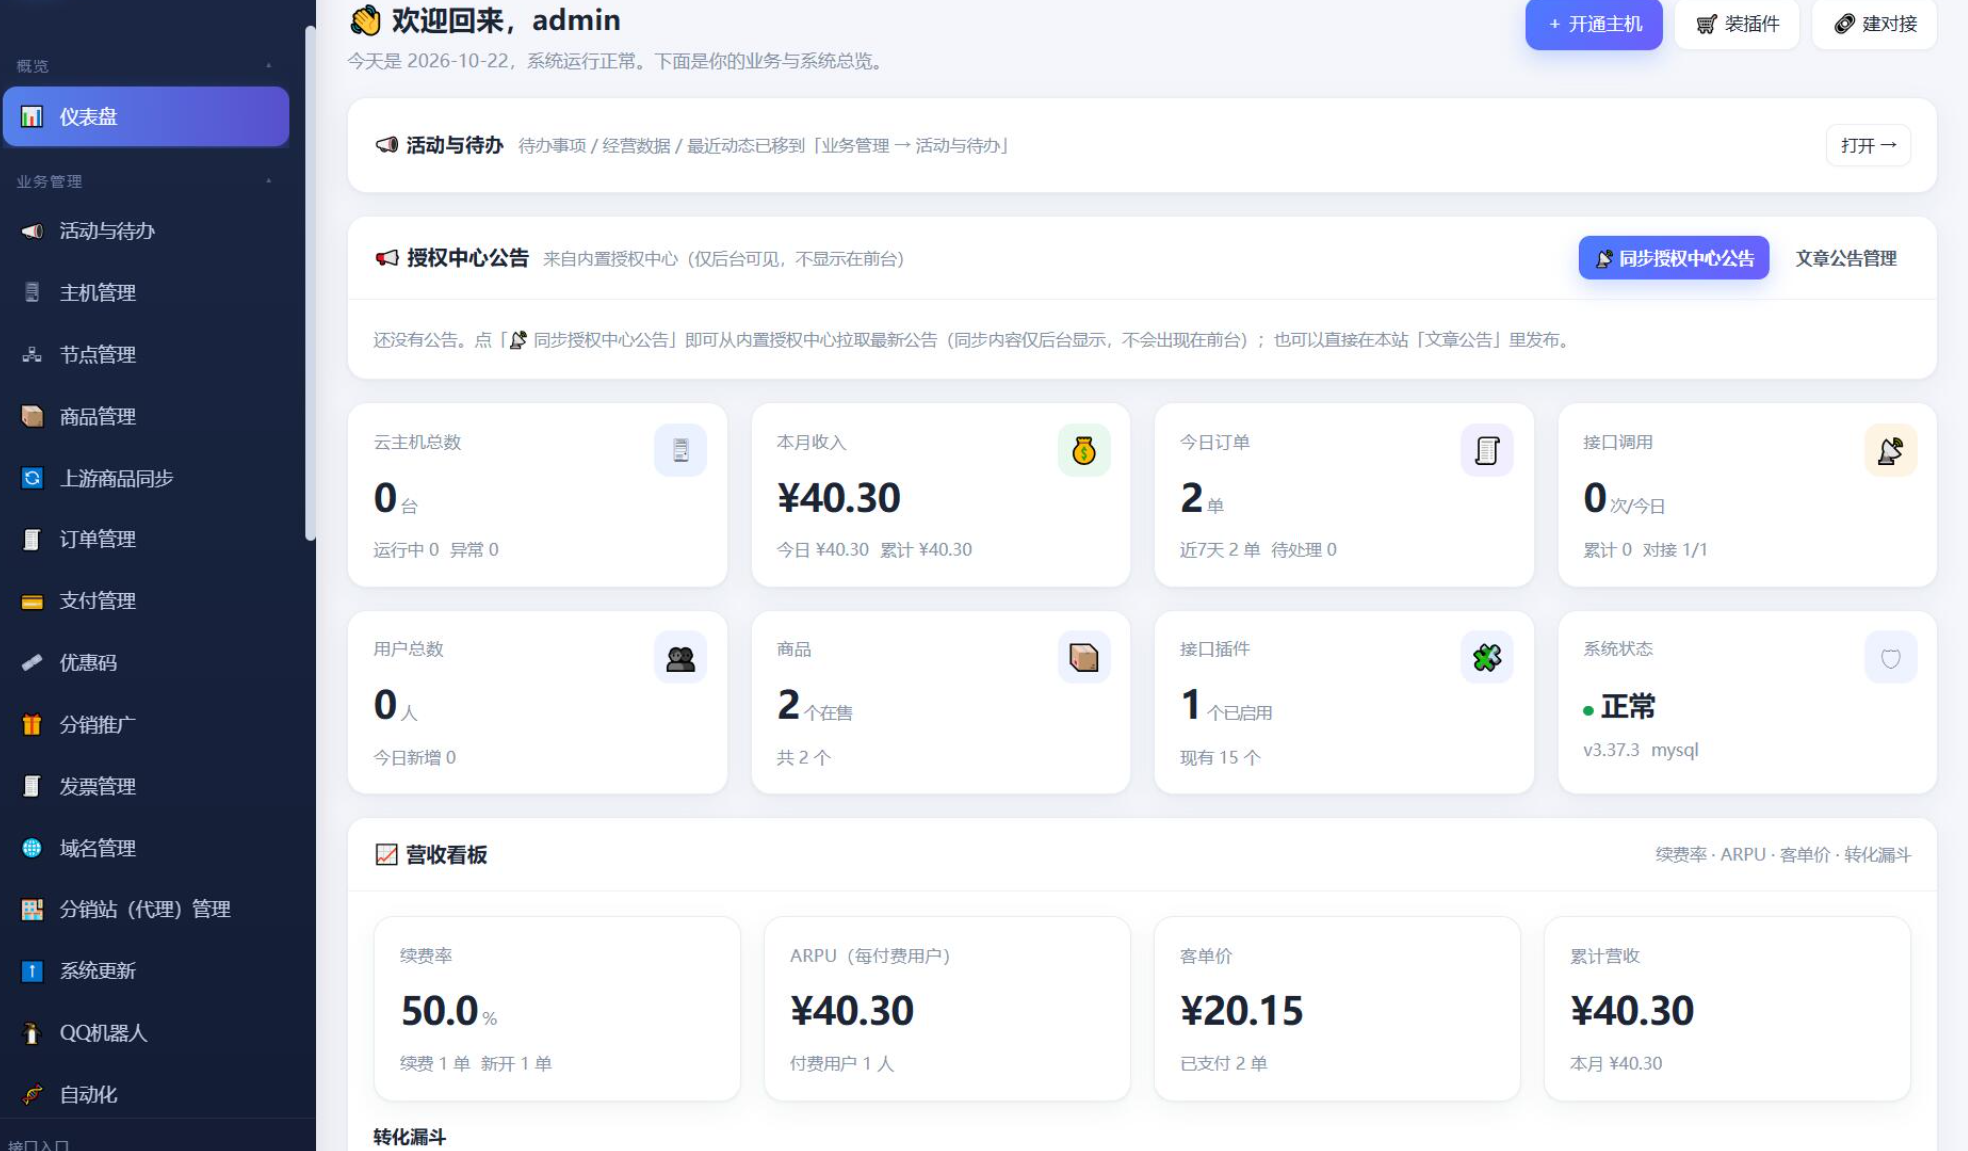Viewport: 1968px width, 1151px height.
Task: Navigate to 订单管理 in sidebar
Action: click(x=146, y=539)
